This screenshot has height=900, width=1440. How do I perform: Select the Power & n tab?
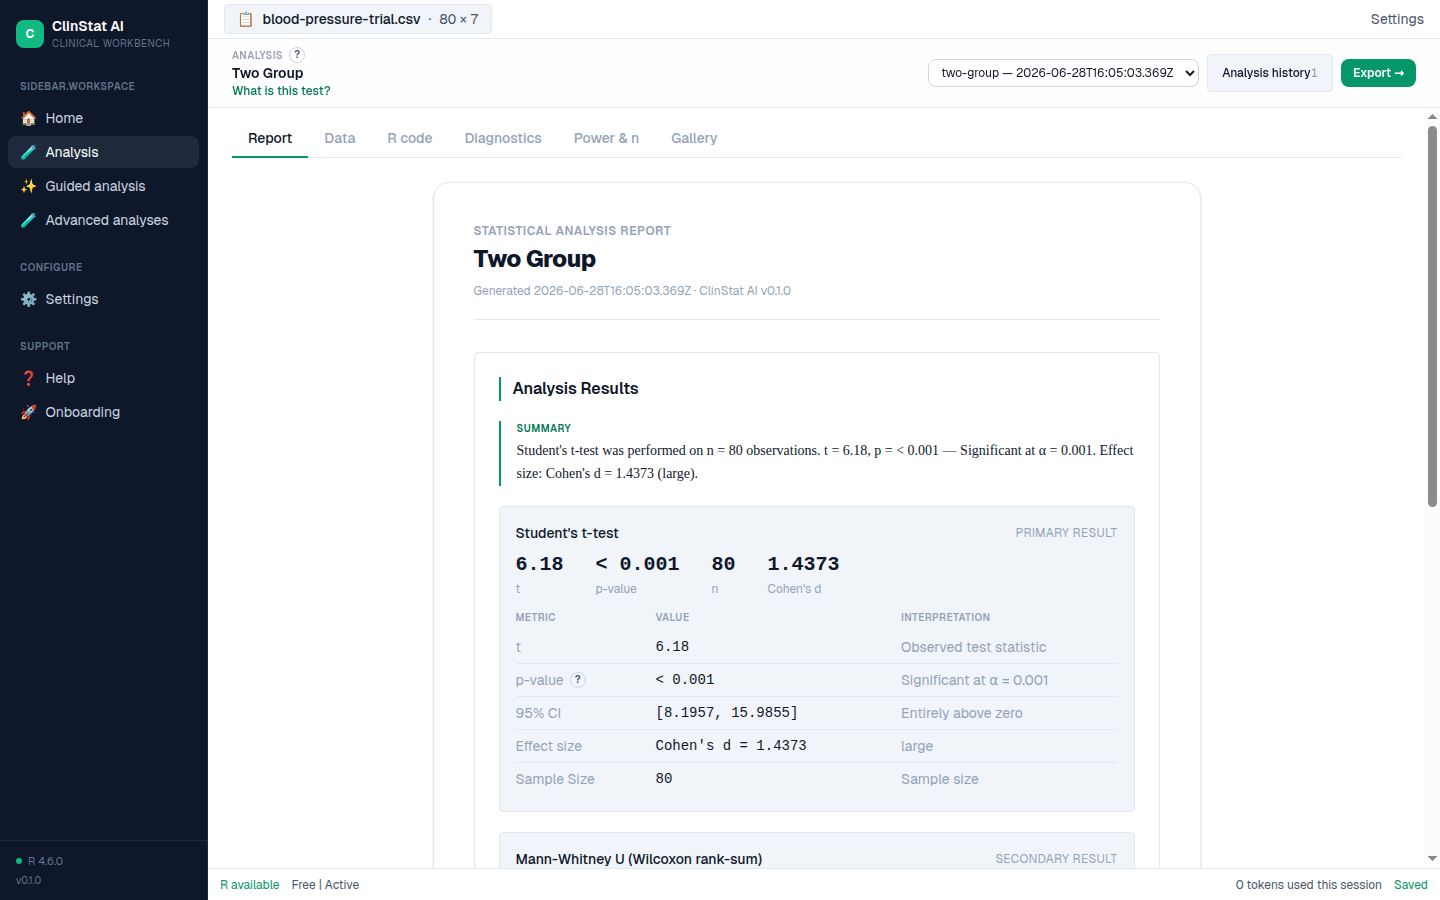coord(606,138)
